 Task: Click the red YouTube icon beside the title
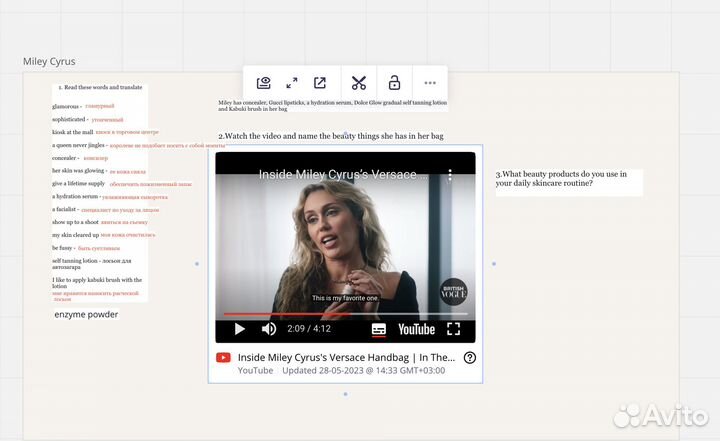click(223, 357)
